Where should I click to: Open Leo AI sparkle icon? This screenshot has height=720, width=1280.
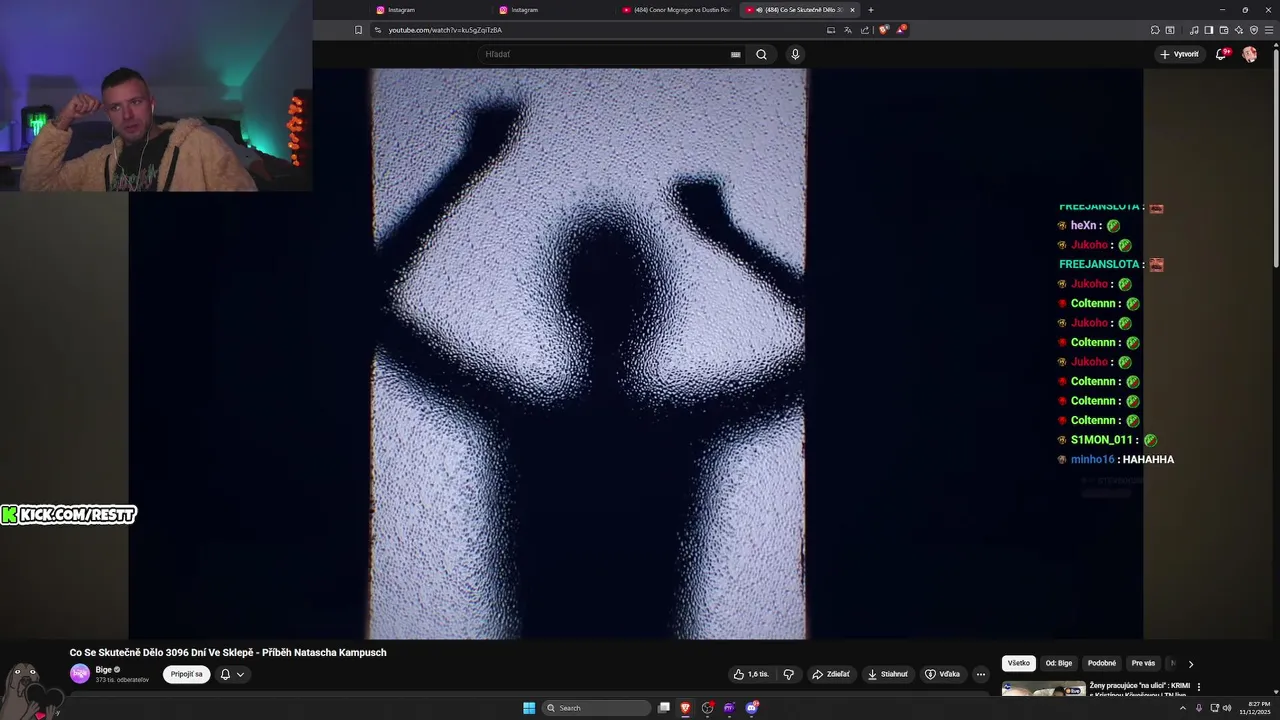coord(1239,30)
